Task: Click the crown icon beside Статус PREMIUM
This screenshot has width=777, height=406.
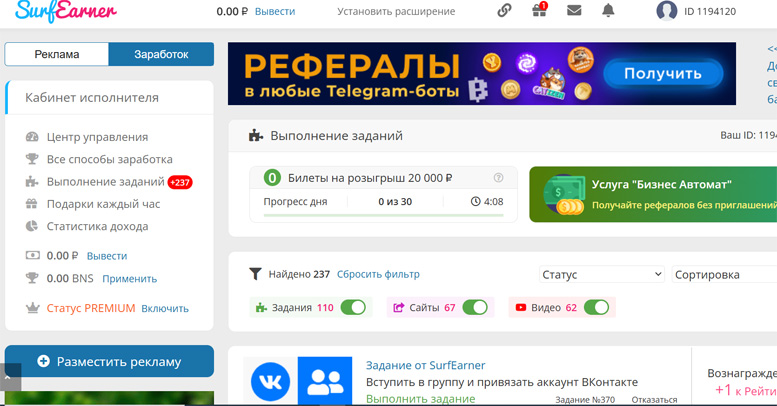Action: [32, 308]
